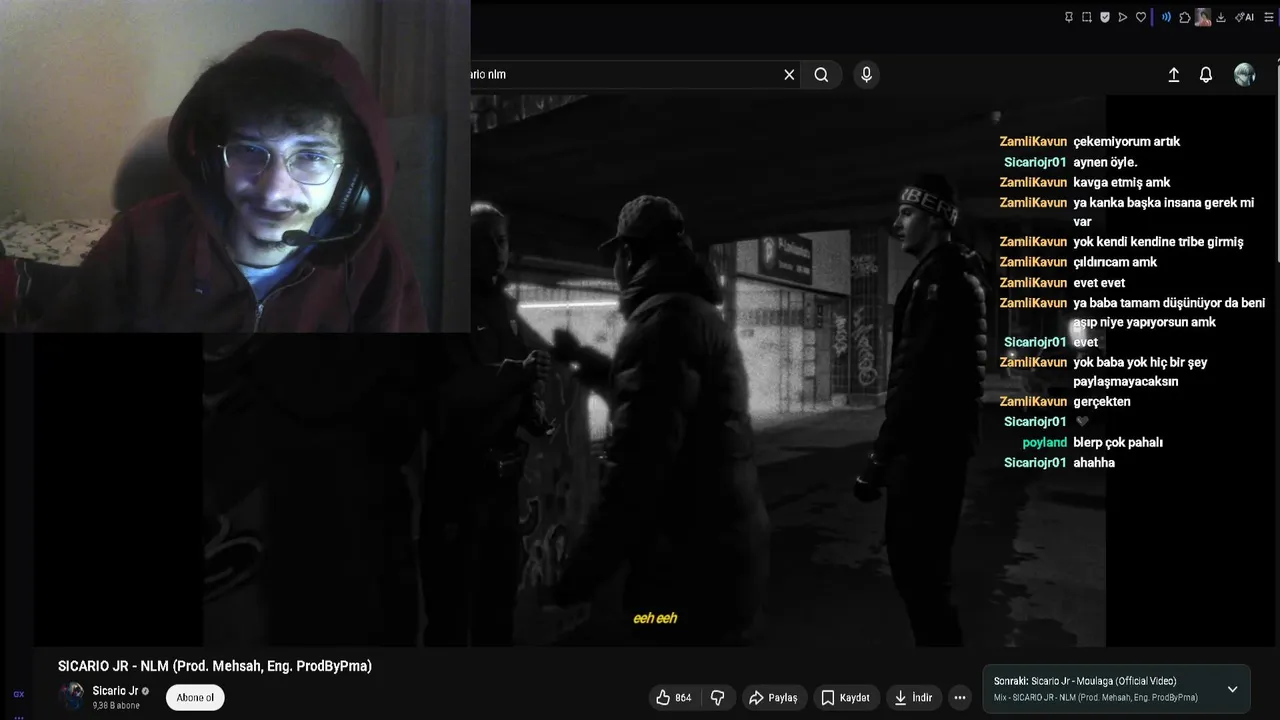Click chat message 'ahahha'
This screenshot has width=1280, height=720.
(1094, 463)
